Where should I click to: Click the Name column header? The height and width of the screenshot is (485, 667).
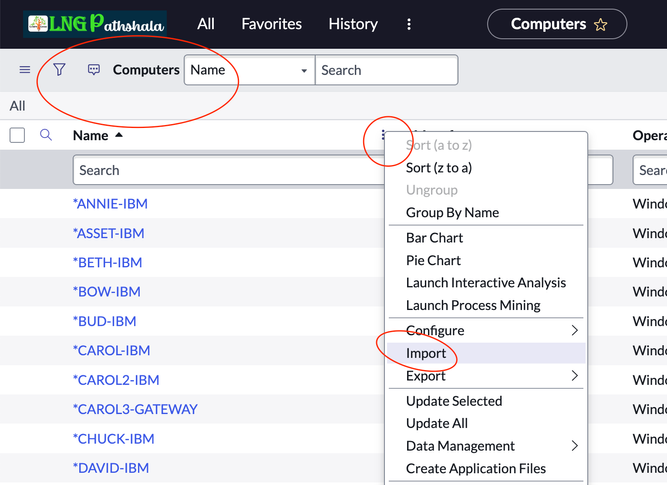click(91, 135)
